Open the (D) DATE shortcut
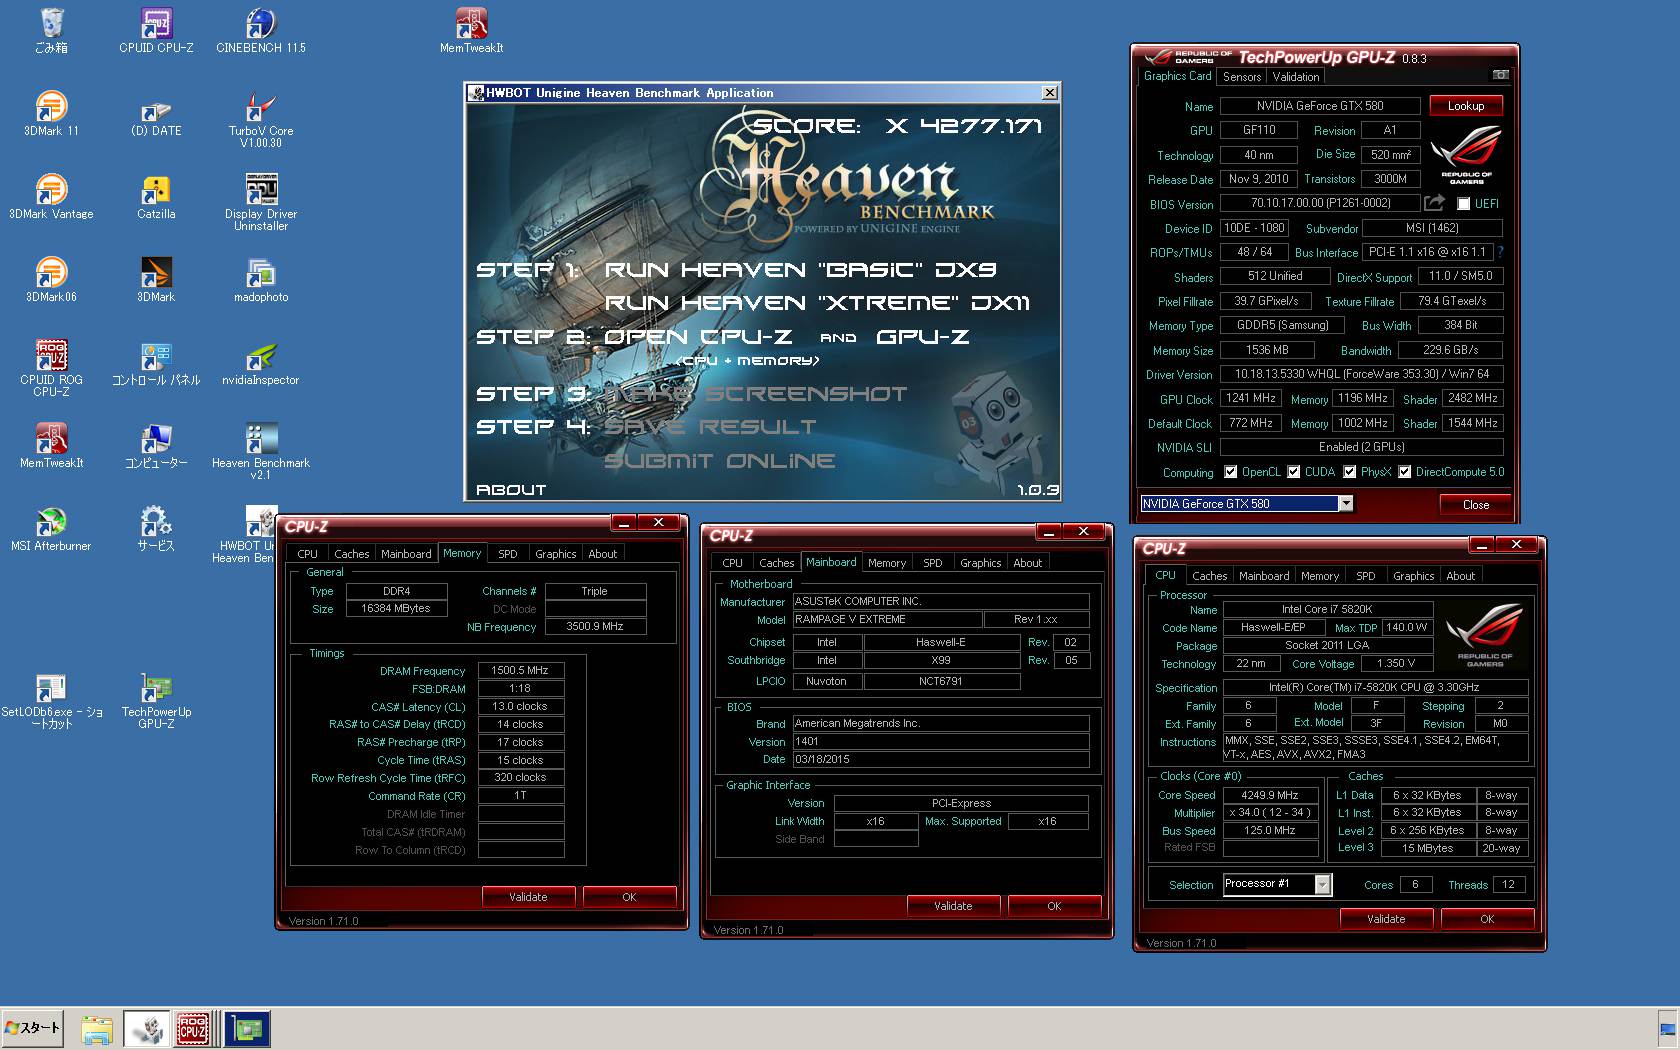Screen dimensions: 1680x1050 pyautogui.click(x=156, y=113)
